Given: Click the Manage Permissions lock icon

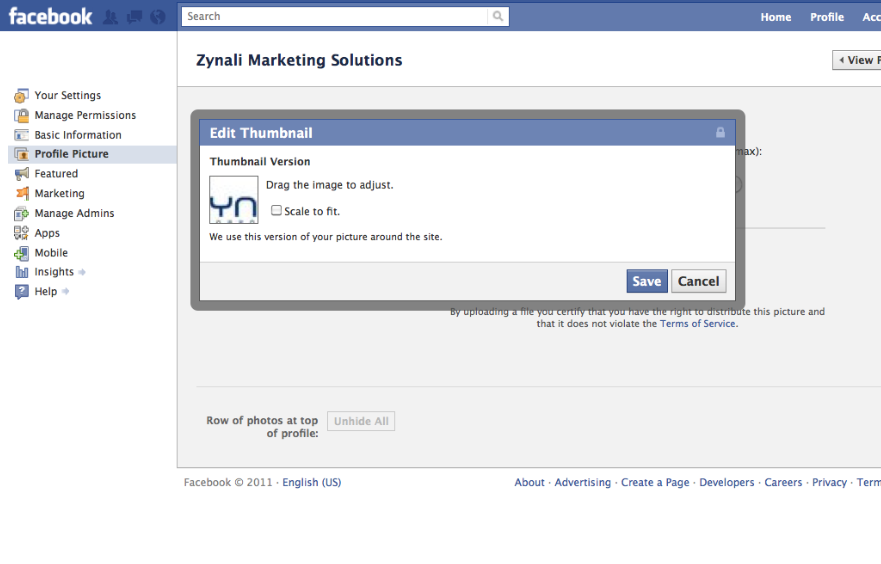Looking at the screenshot, I should [21, 115].
